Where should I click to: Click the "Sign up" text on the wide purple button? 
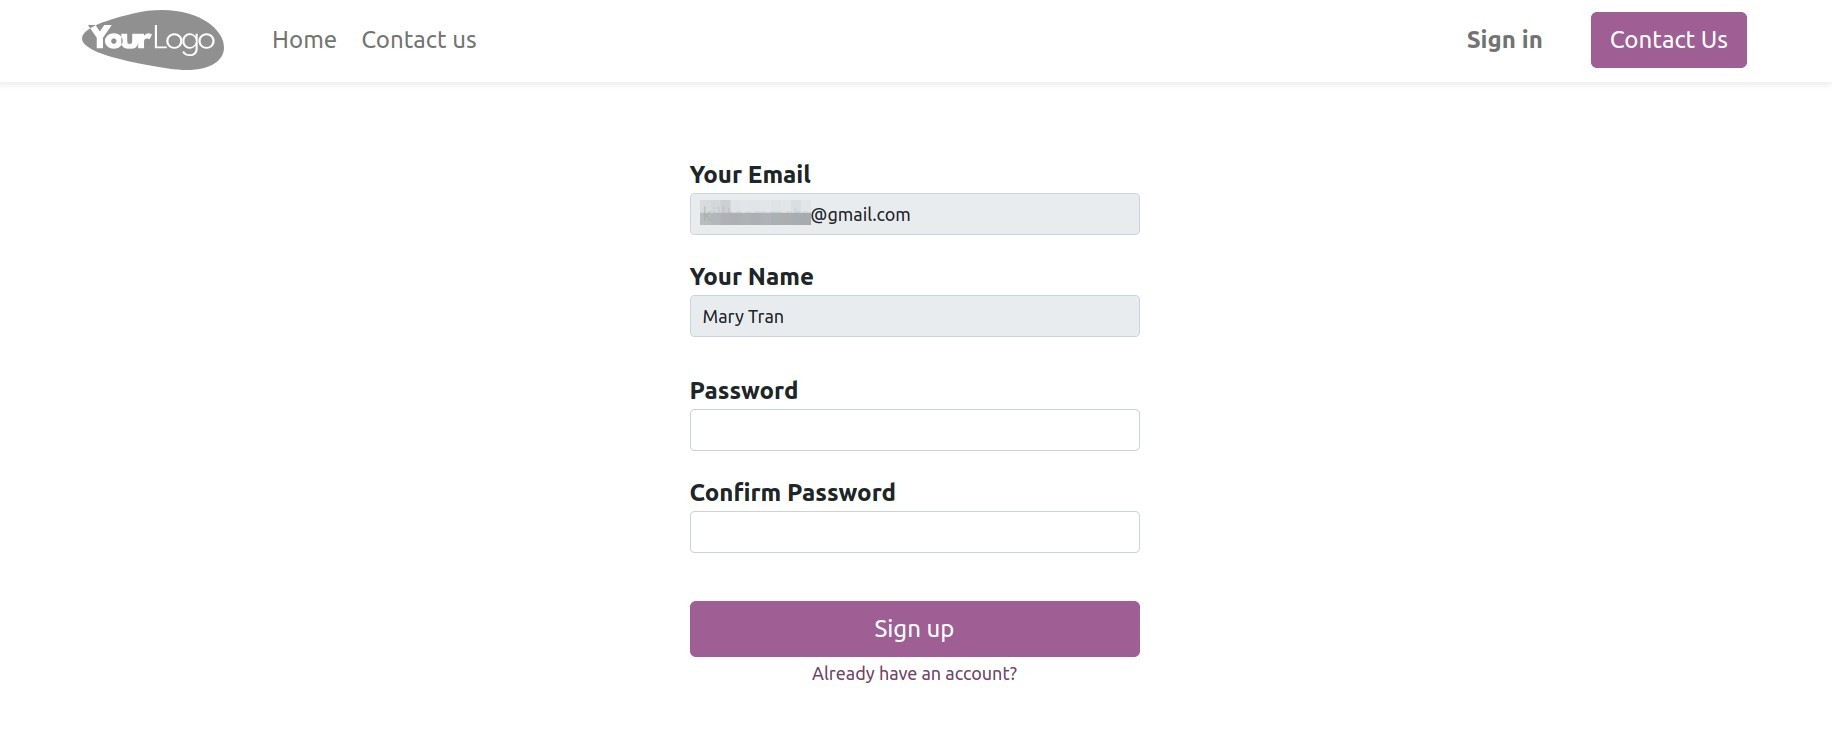click(914, 629)
